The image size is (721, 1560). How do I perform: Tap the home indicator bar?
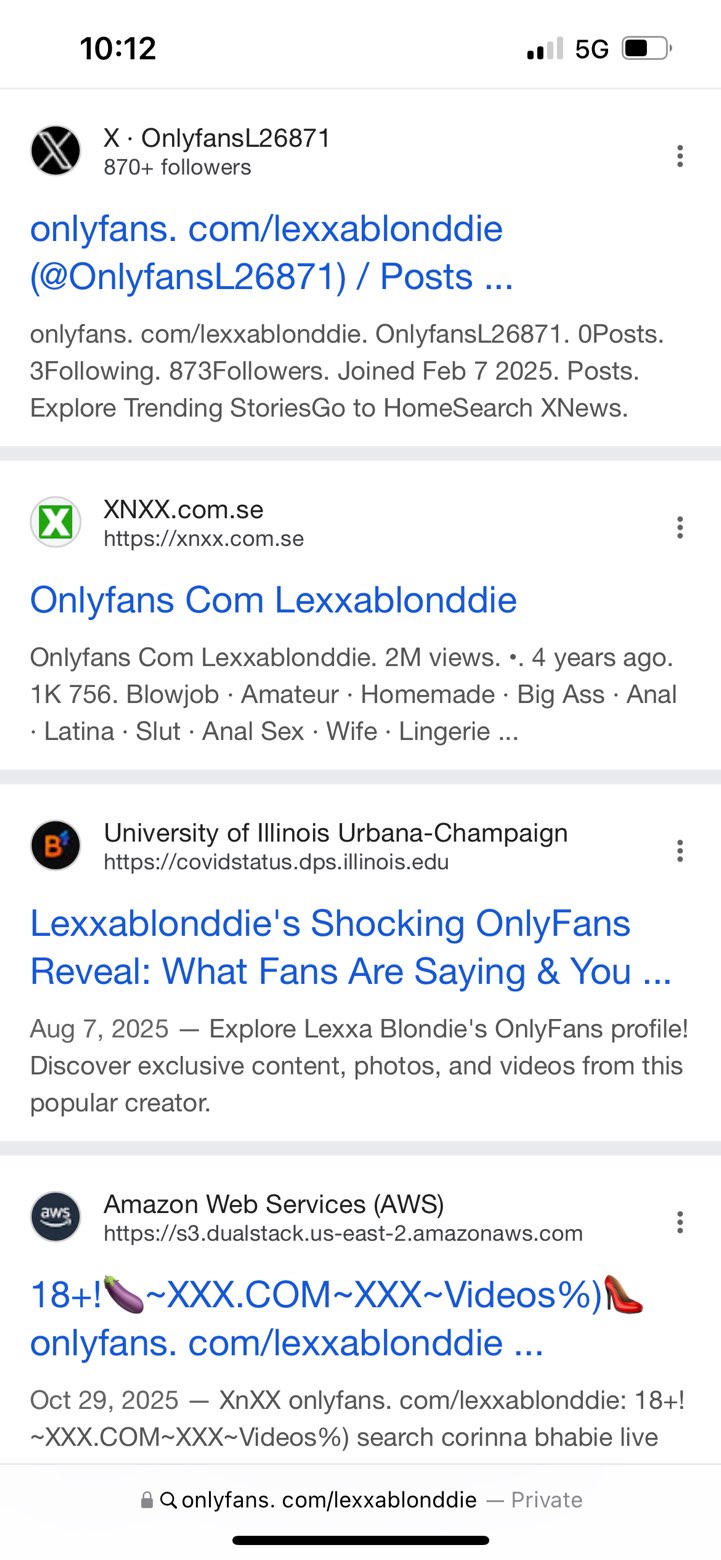360,1540
